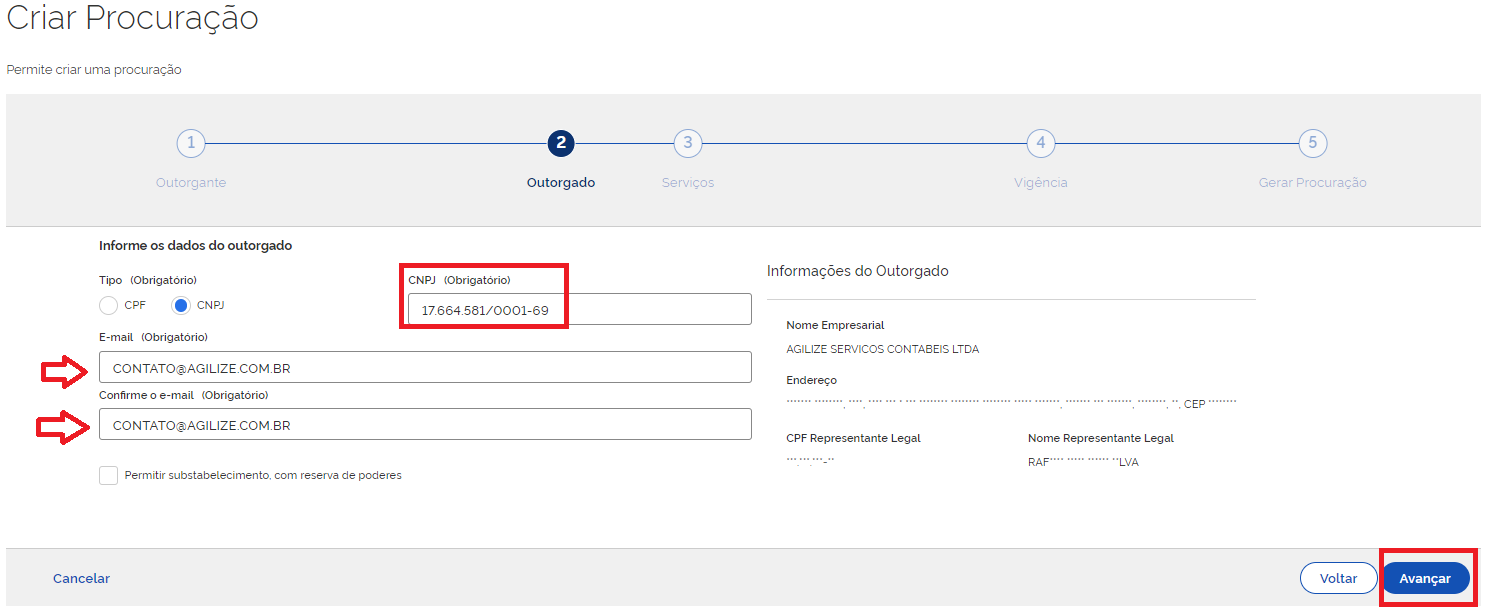This screenshot has height=615, width=1491.
Task: Click the Outorgante step label
Action: (191, 183)
